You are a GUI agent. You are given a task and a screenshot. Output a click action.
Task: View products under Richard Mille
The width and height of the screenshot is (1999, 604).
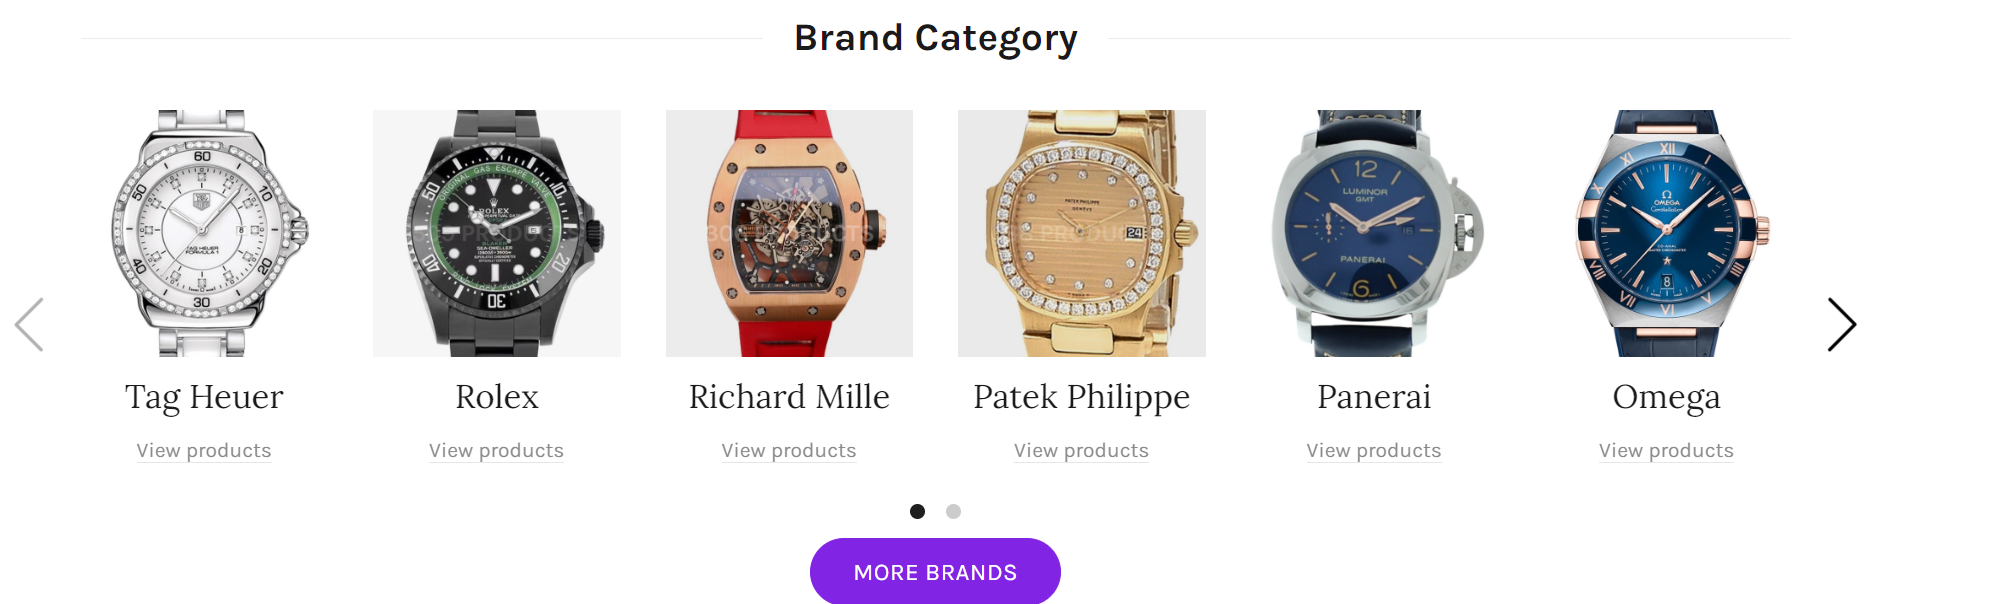(x=789, y=451)
